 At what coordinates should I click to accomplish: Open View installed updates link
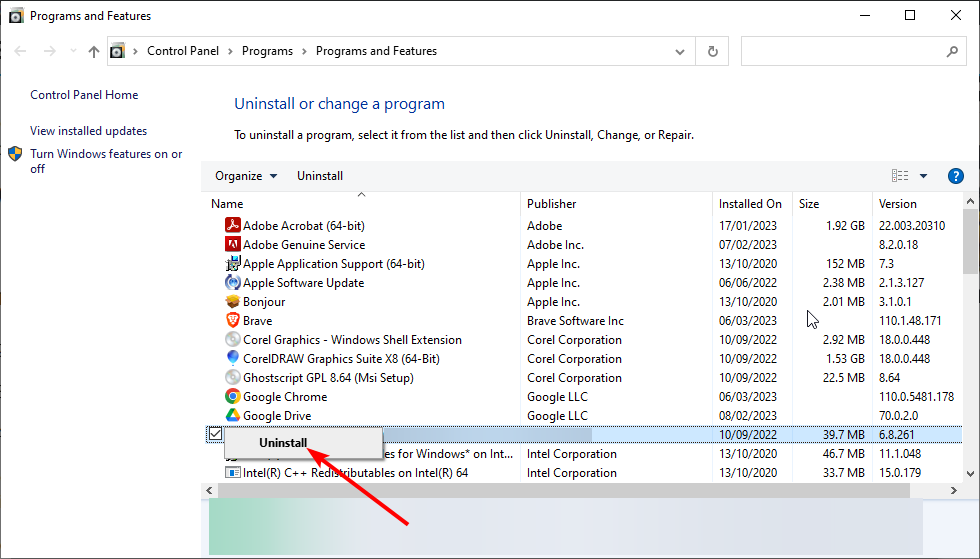coord(89,131)
